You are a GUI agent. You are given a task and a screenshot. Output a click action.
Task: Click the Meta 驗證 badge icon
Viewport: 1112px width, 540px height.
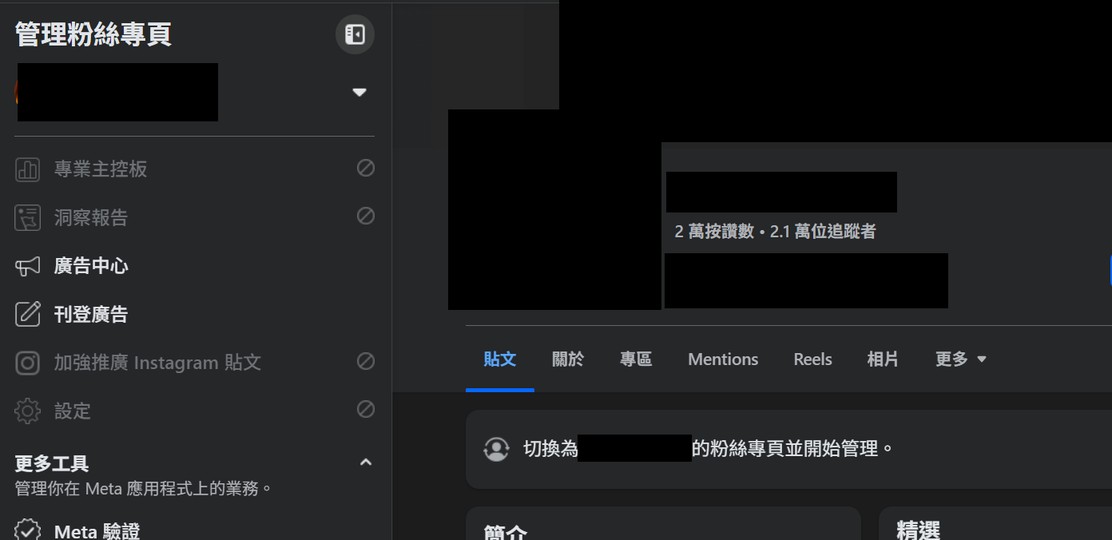tap(28, 530)
